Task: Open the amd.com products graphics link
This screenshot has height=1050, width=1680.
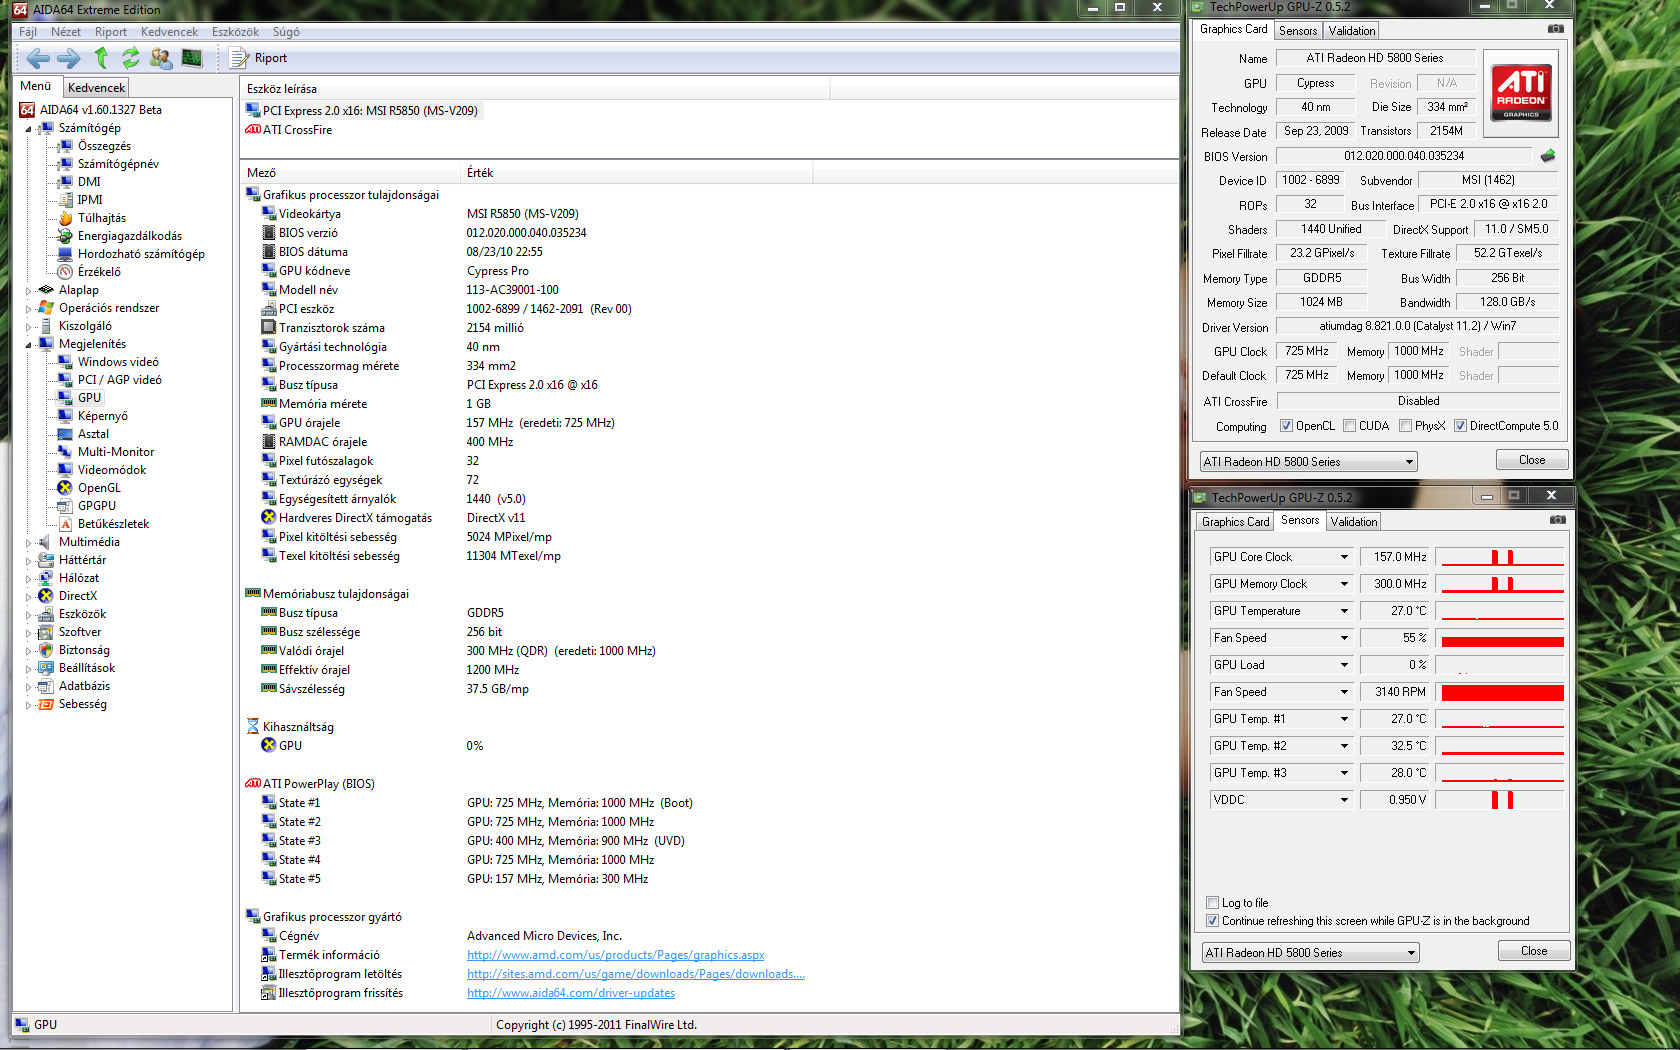Action: click(x=615, y=955)
